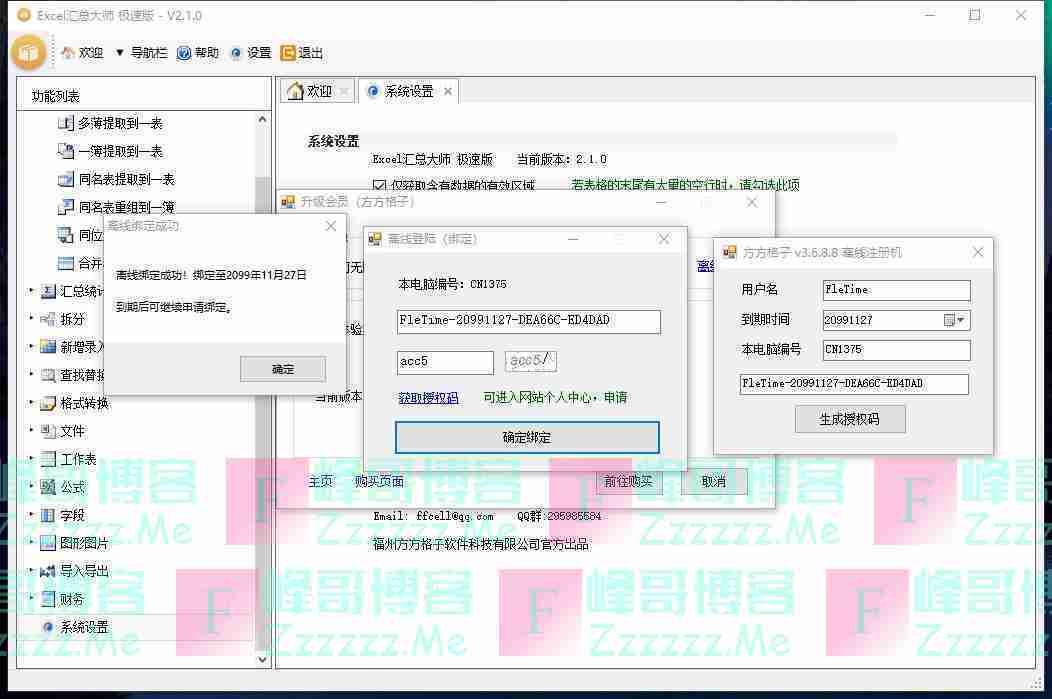Toggle 仅获取含有数据的有效区域 checkbox

point(379,185)
